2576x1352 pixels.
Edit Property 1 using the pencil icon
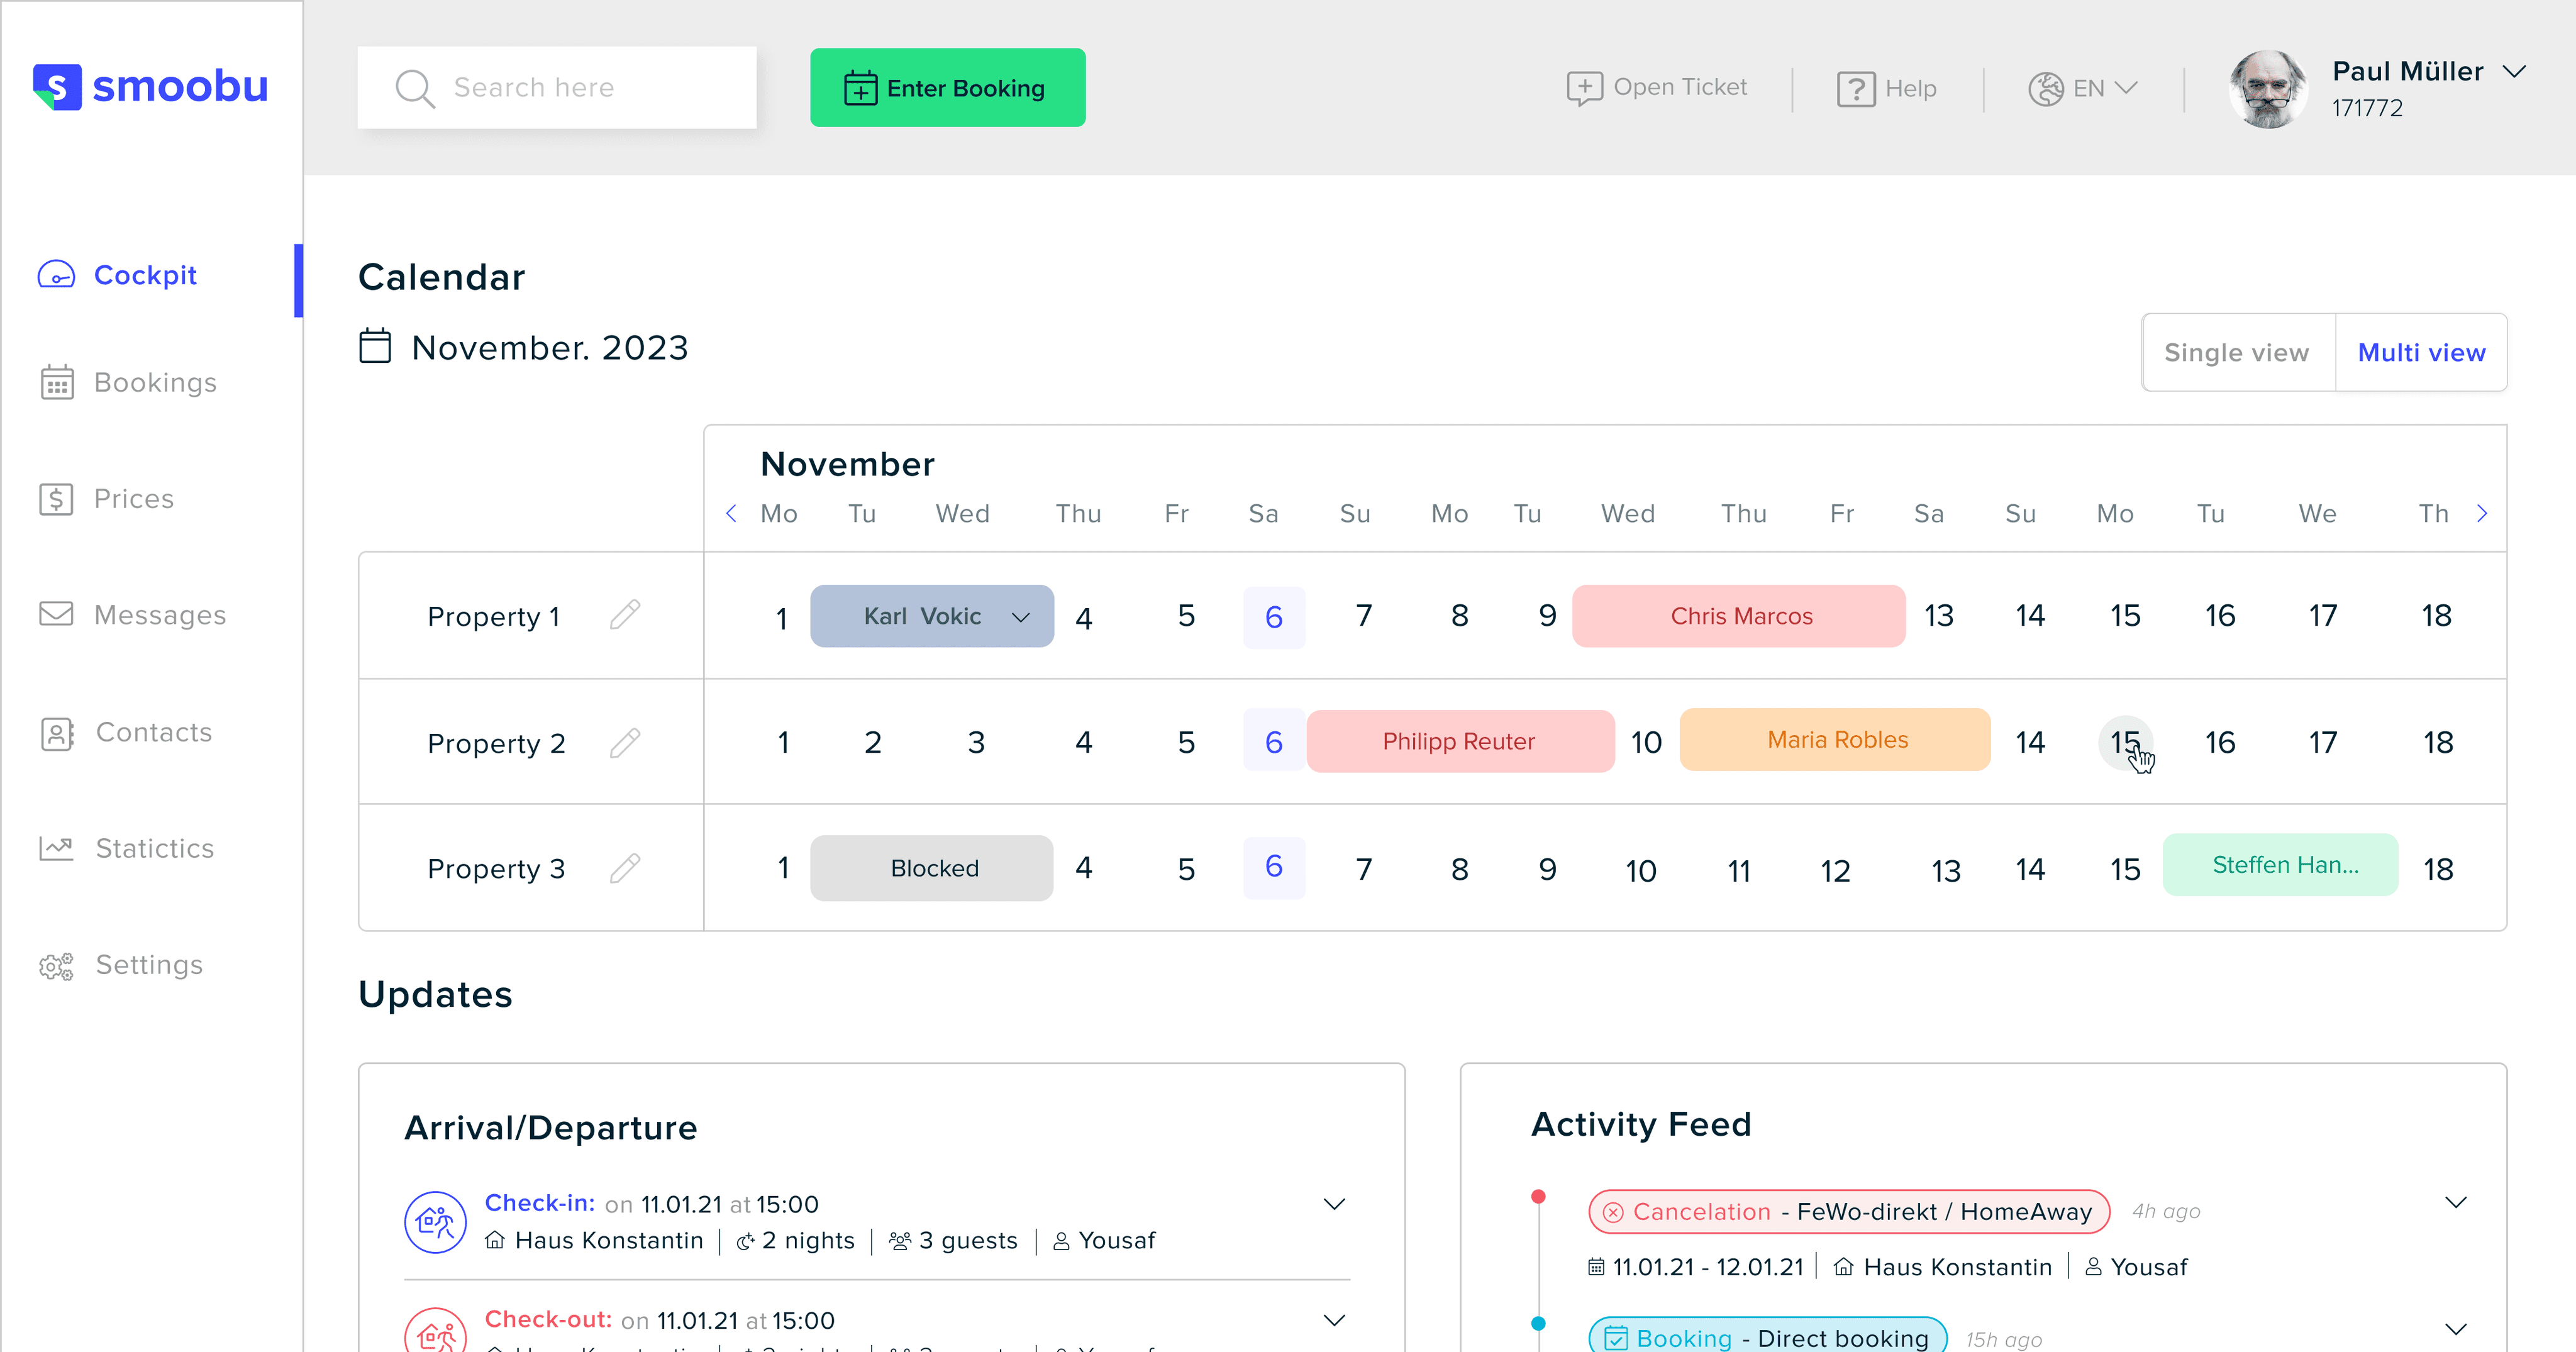625,615
